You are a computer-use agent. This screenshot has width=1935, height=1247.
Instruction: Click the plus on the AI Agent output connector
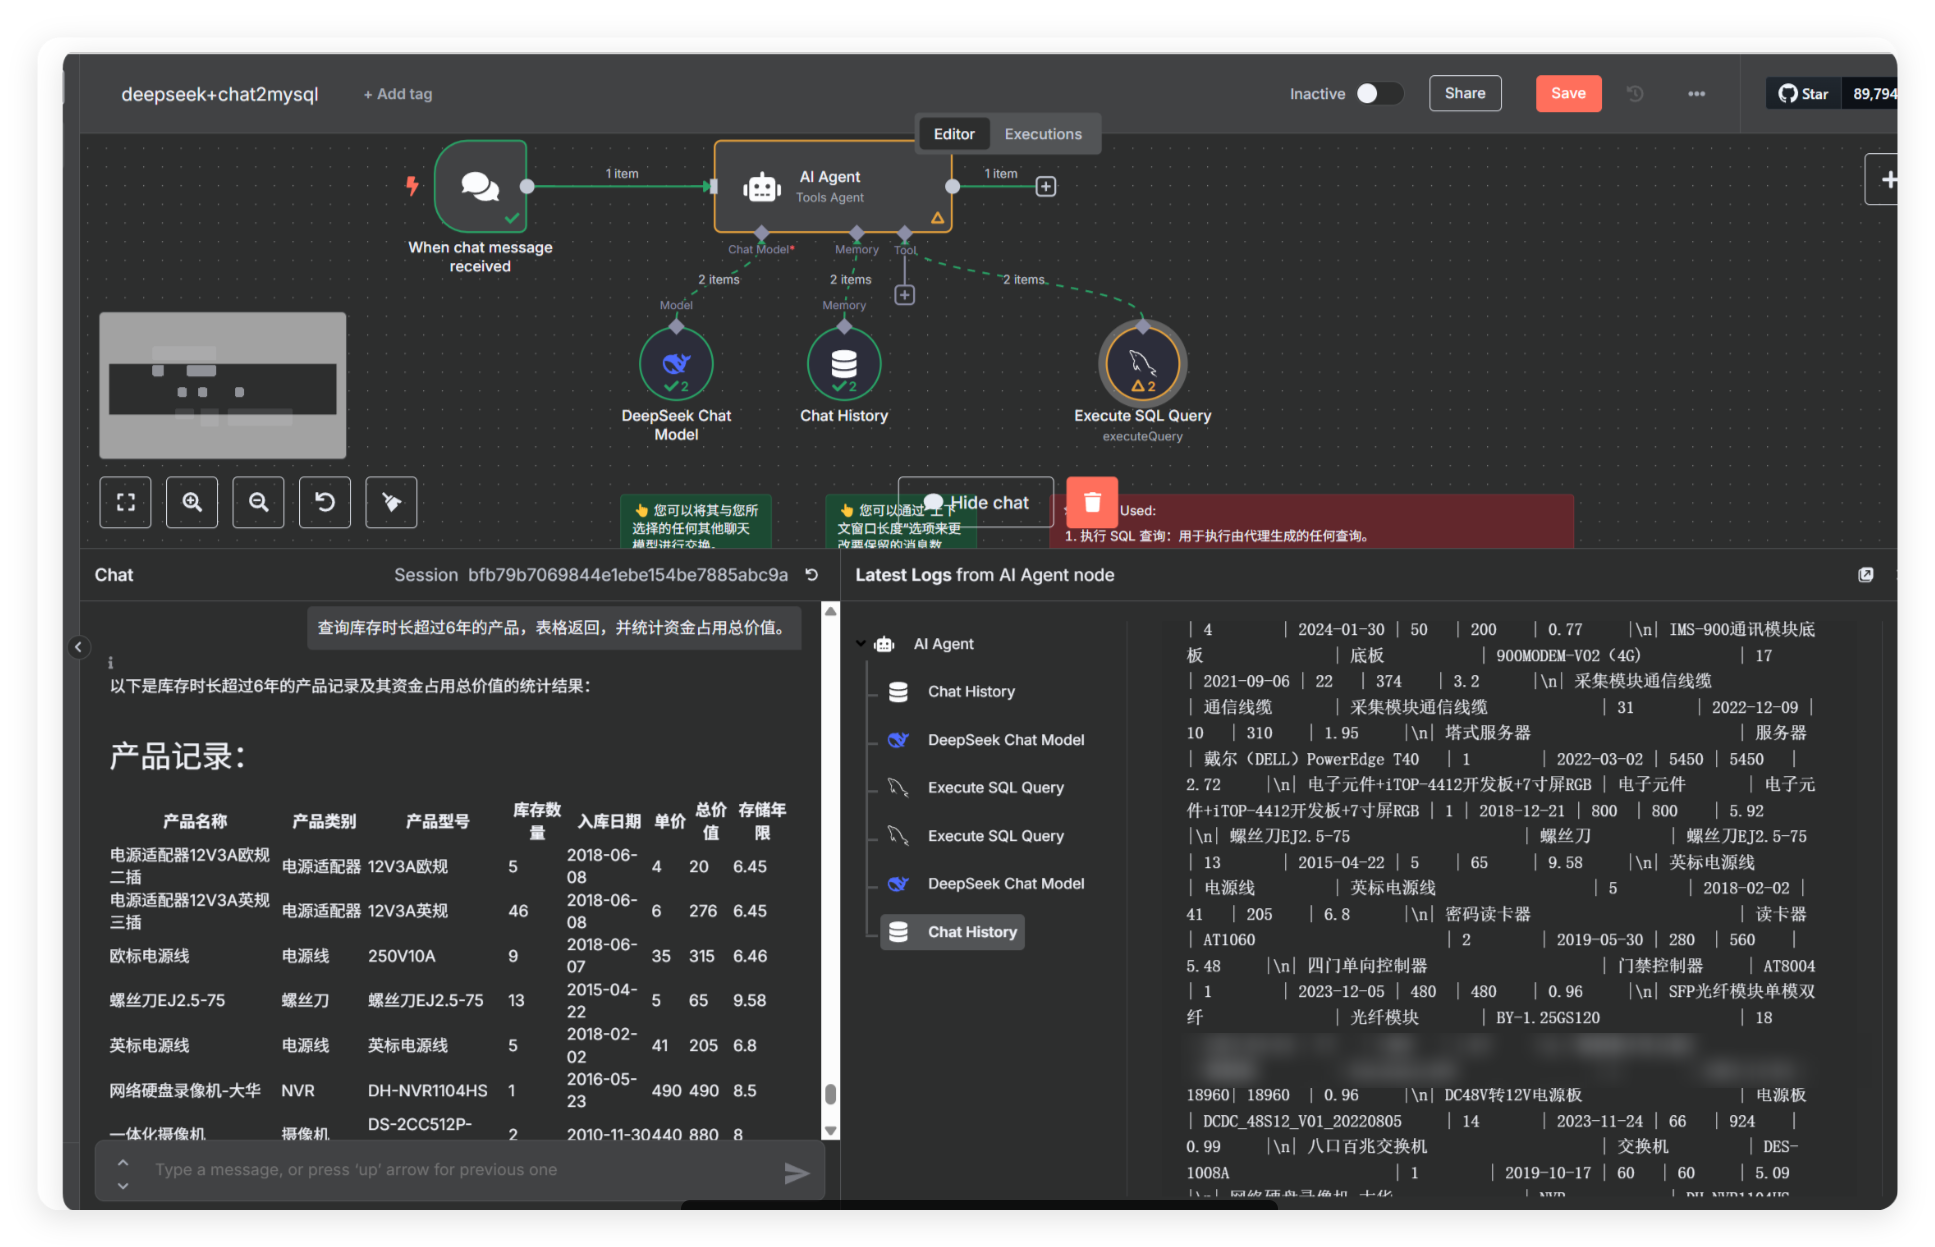pyautogui.click(x=1044, y=186)
